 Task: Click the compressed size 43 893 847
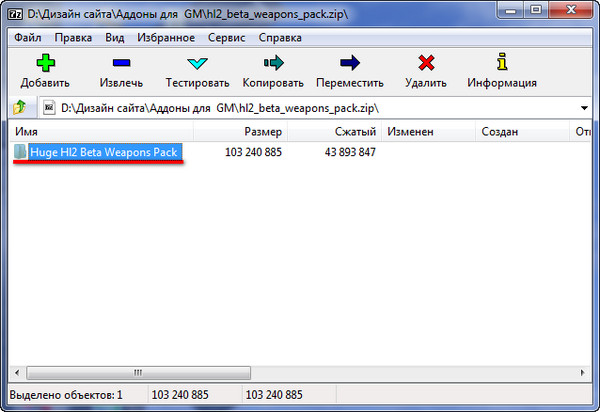350,152
